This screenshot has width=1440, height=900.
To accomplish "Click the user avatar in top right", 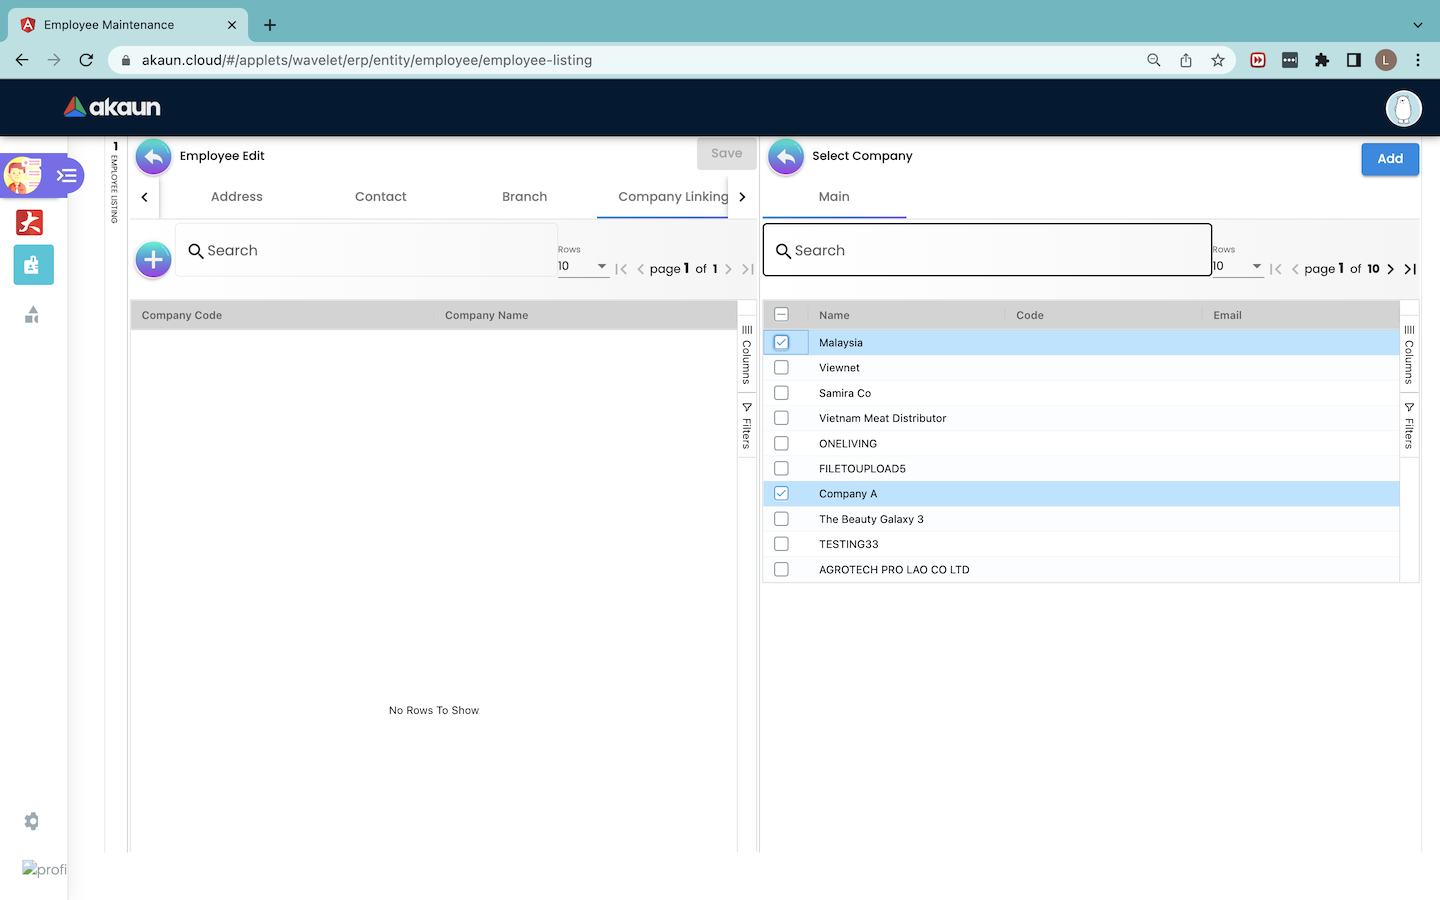I will 1403,108.
